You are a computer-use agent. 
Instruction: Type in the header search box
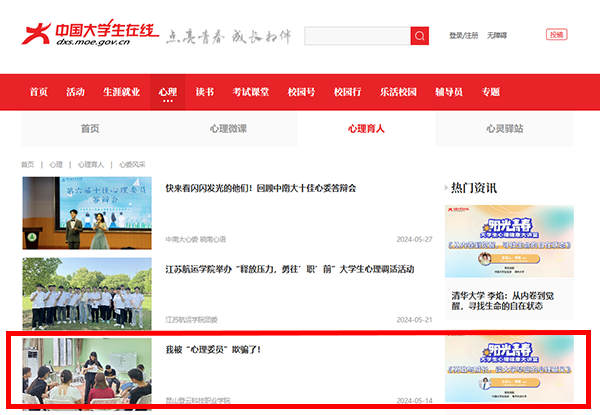[357, 36]
